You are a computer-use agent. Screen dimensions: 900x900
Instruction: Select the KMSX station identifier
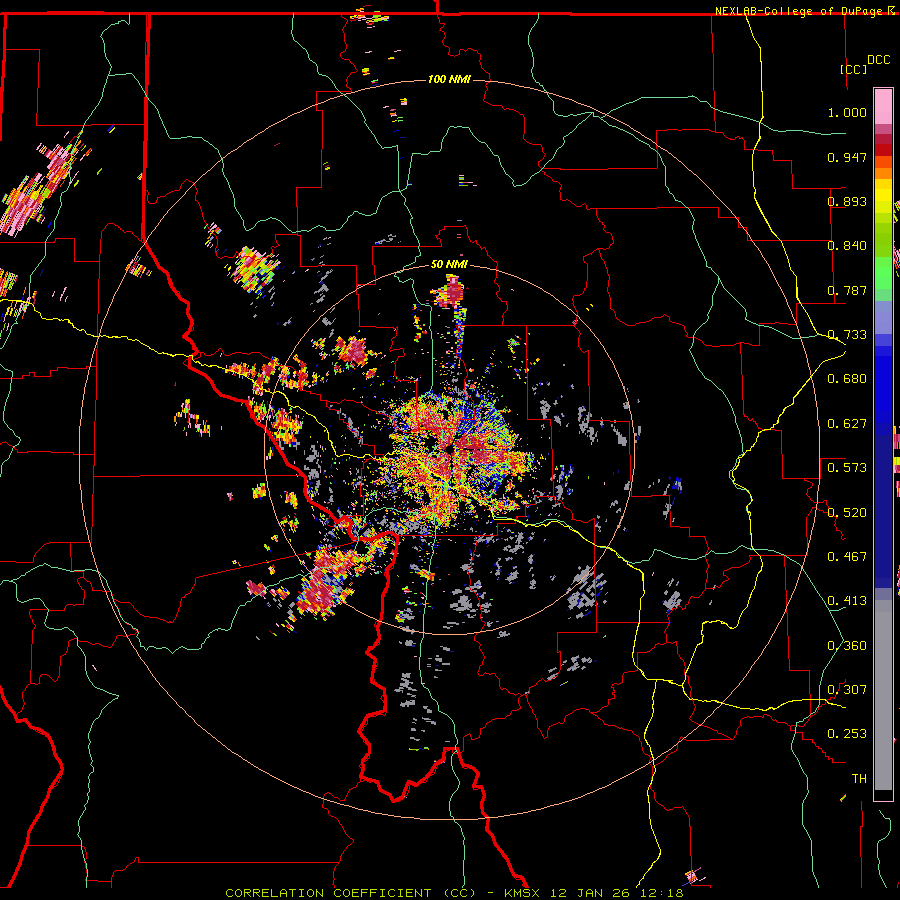[x=523, y=893]
